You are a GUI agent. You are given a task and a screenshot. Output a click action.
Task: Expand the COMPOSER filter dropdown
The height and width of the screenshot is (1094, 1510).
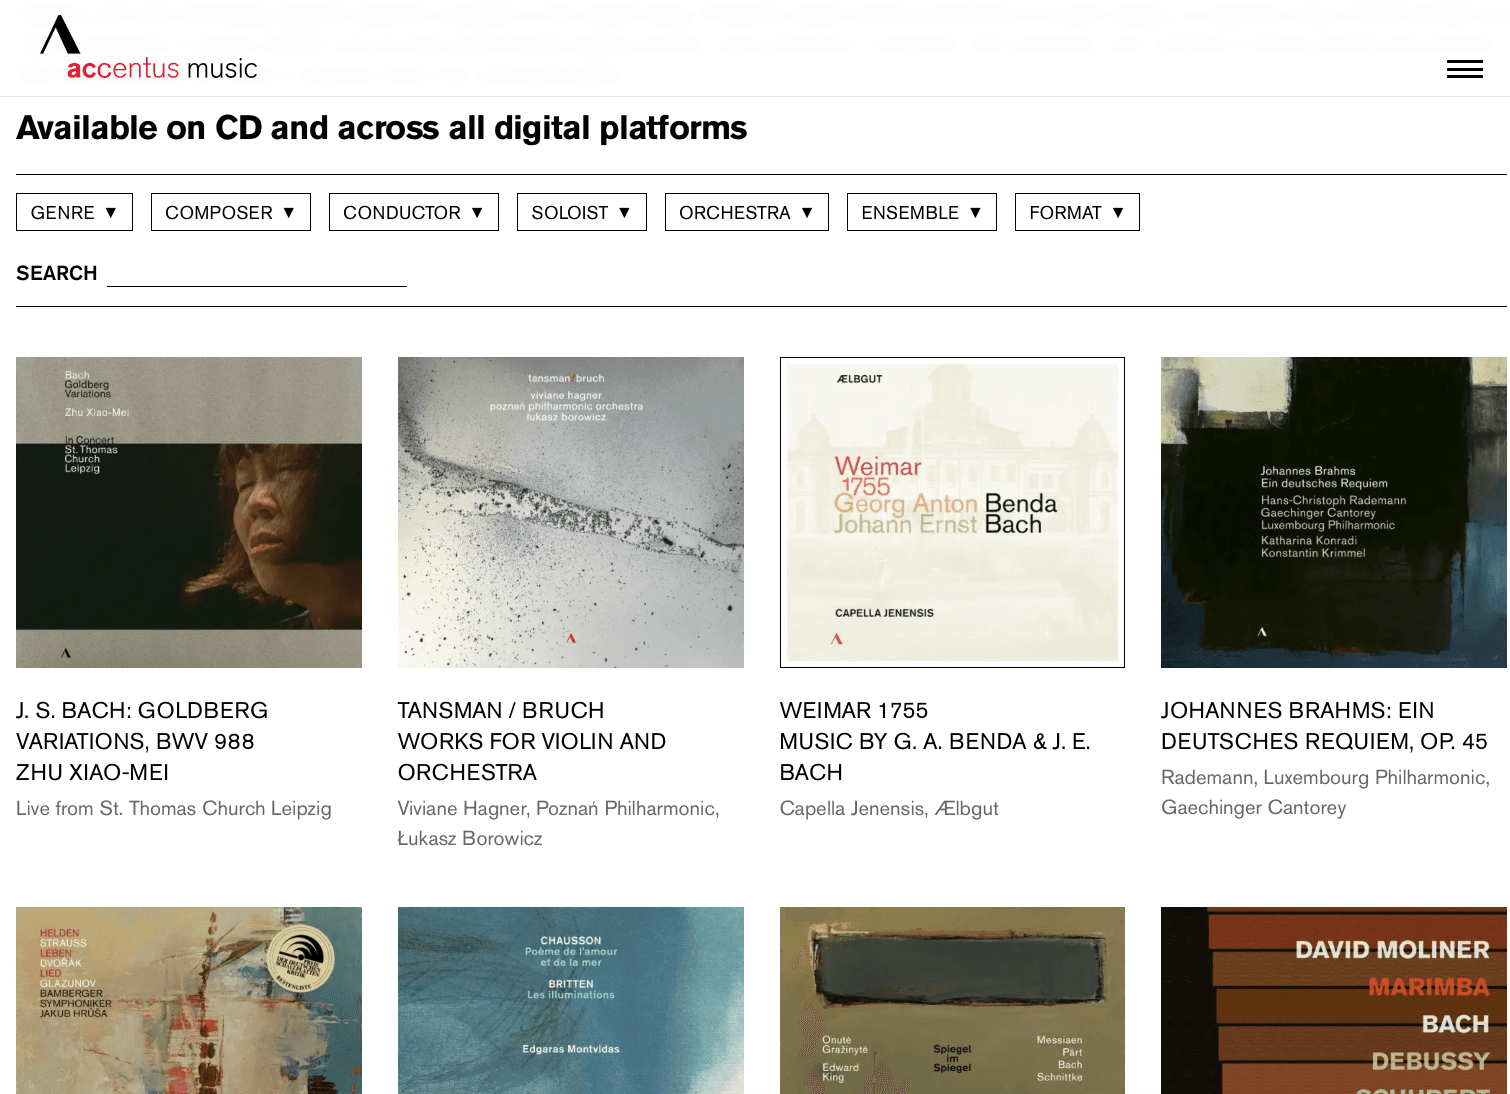(231, 212)
